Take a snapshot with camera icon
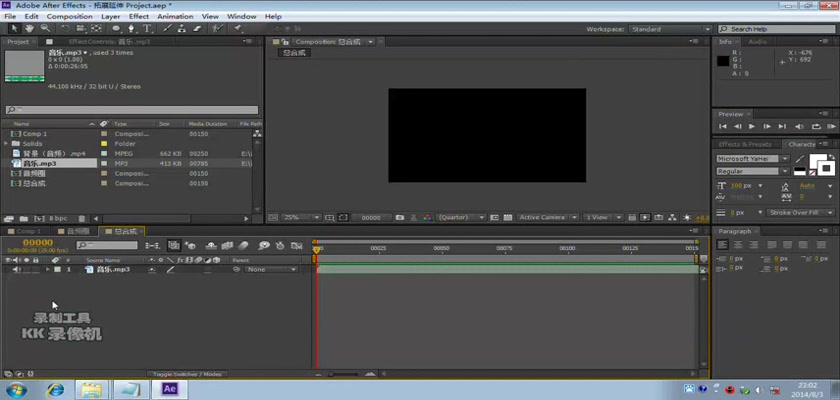Viewport: 840px width, 400px height. (x=400, y=217)
